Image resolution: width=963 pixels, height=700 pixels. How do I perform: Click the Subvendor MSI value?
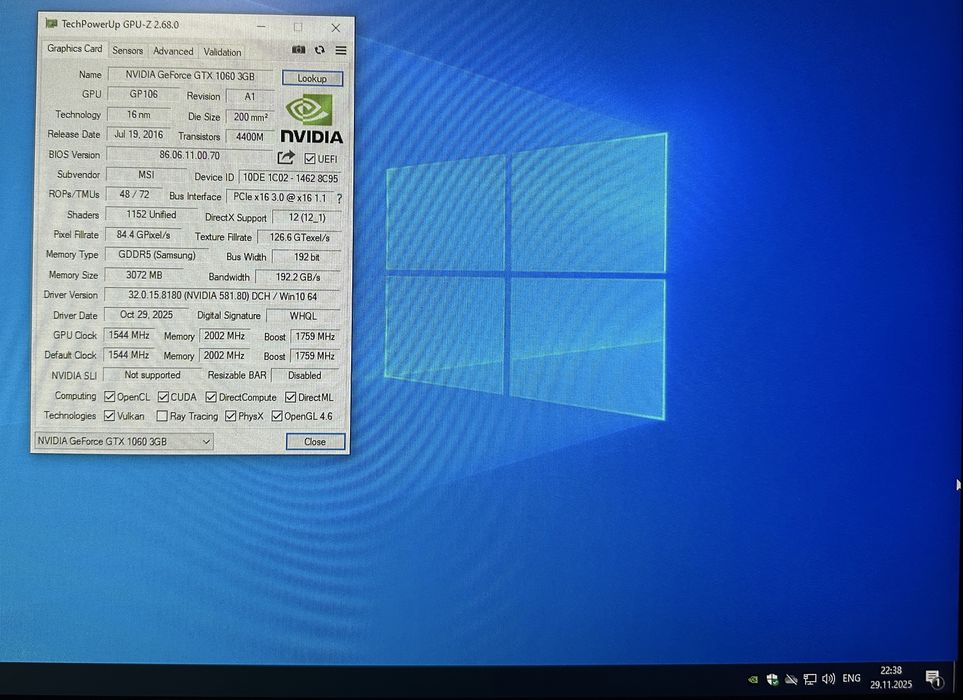(x=146, y=174)
